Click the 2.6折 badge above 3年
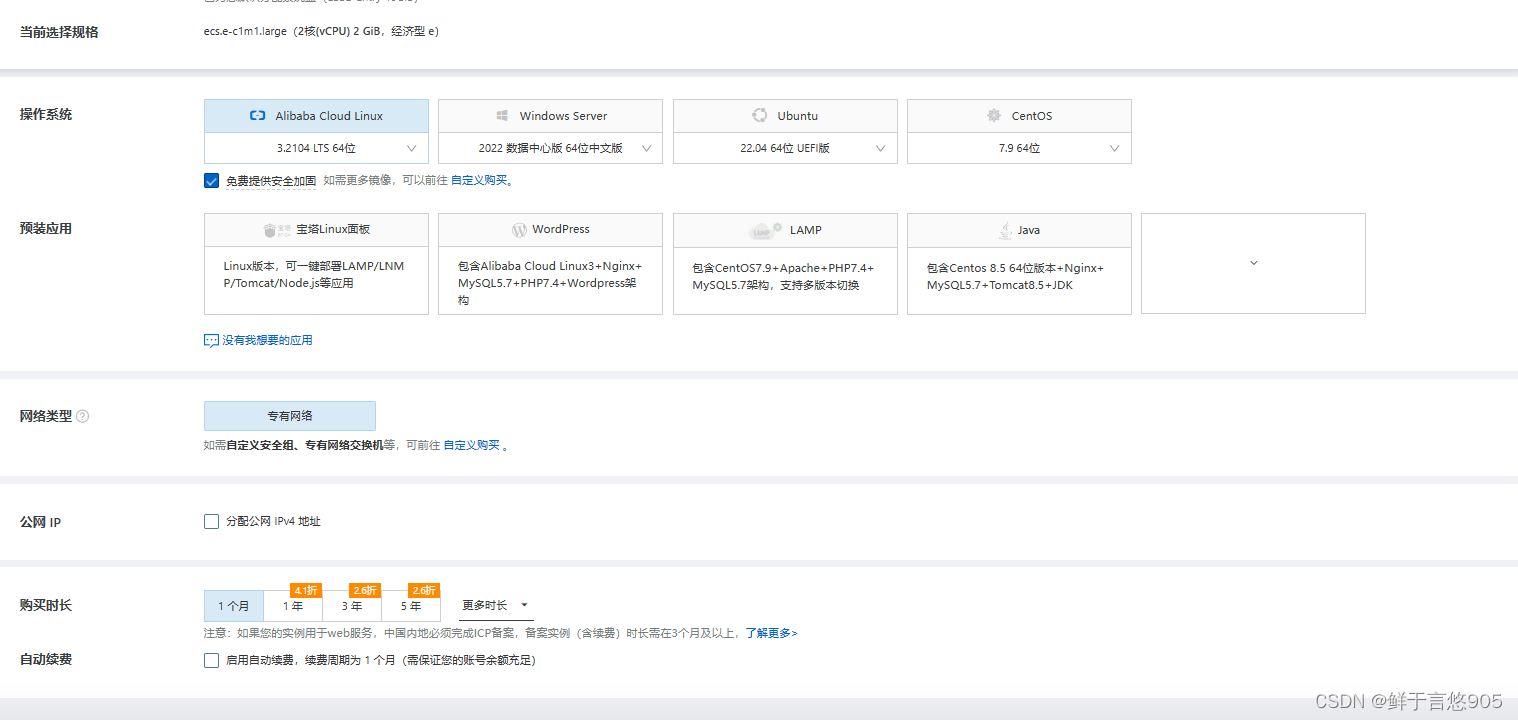 point(365,591)
